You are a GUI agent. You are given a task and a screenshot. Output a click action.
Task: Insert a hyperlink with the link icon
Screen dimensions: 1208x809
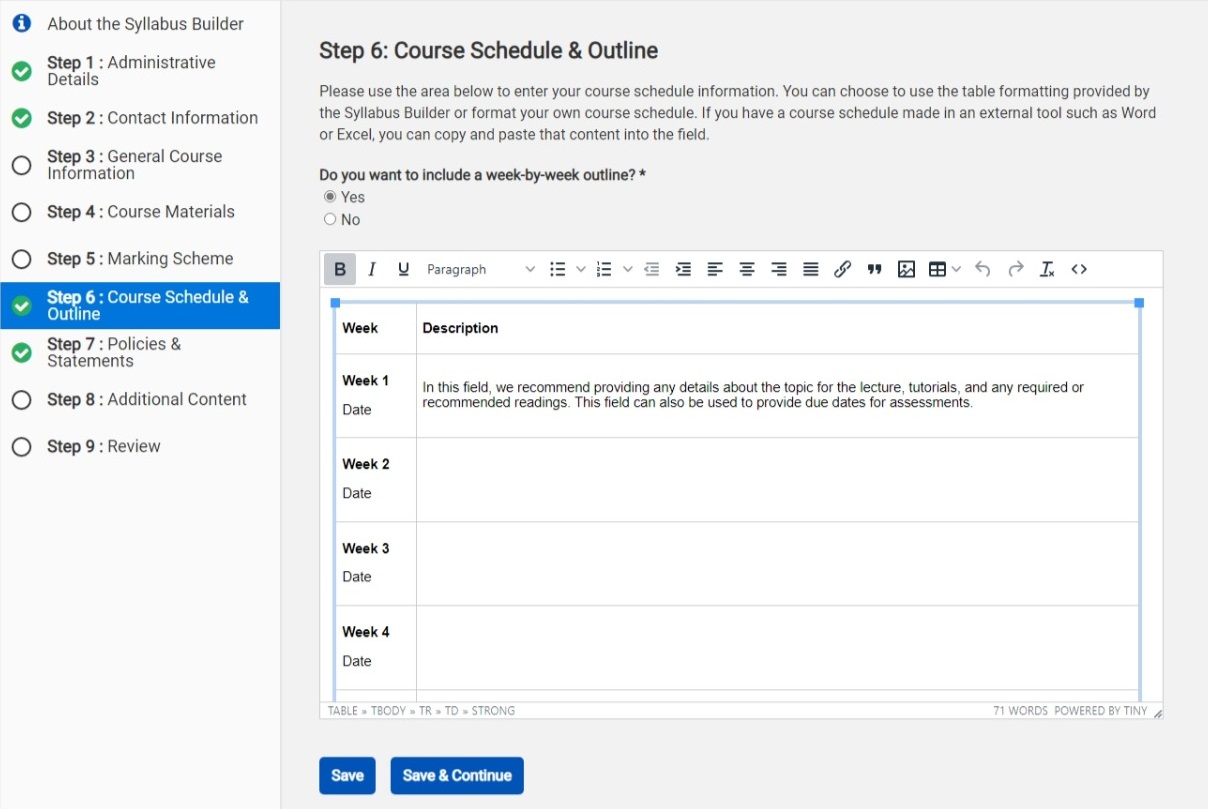[x=842, y=269]
